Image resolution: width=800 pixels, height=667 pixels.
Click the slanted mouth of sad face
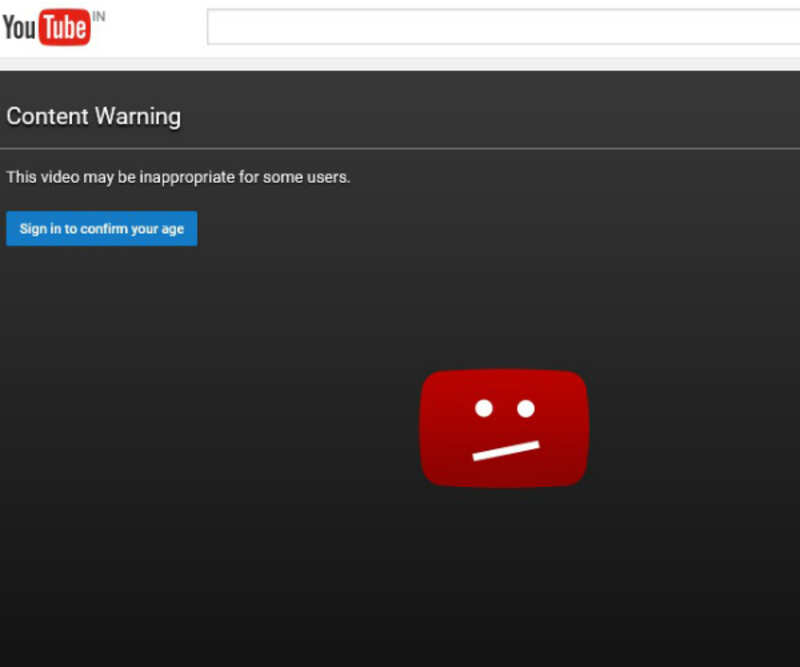(x=506, y=450)
